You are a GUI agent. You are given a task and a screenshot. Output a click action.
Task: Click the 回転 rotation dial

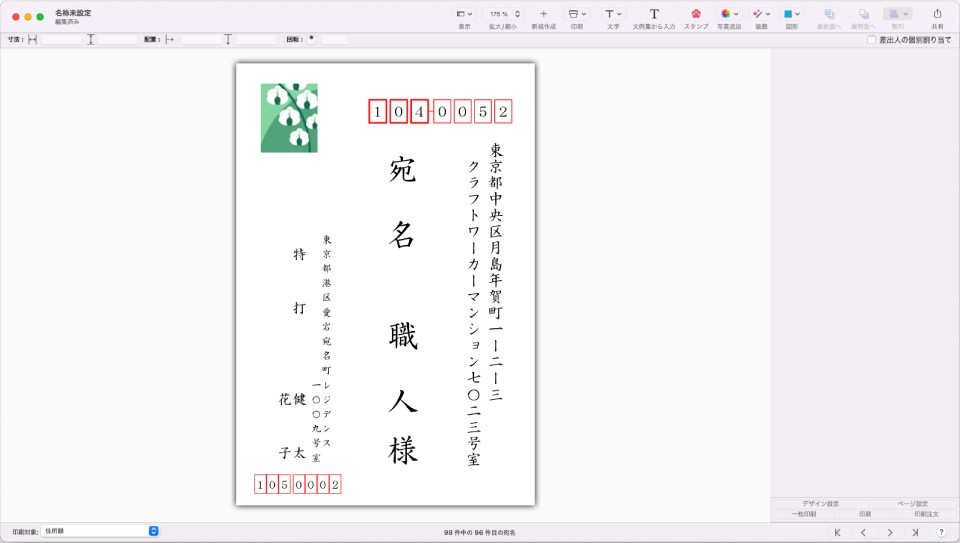click(x=312, y=39)
